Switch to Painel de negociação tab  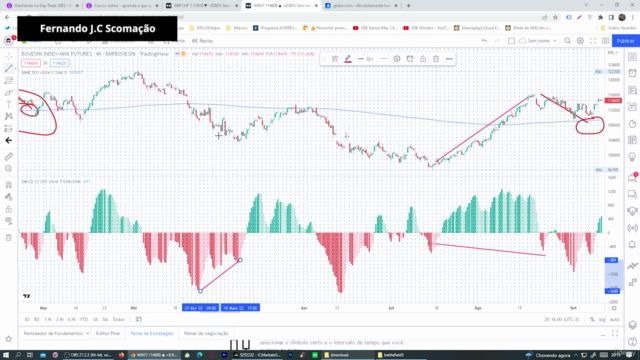tap(206, 333)
